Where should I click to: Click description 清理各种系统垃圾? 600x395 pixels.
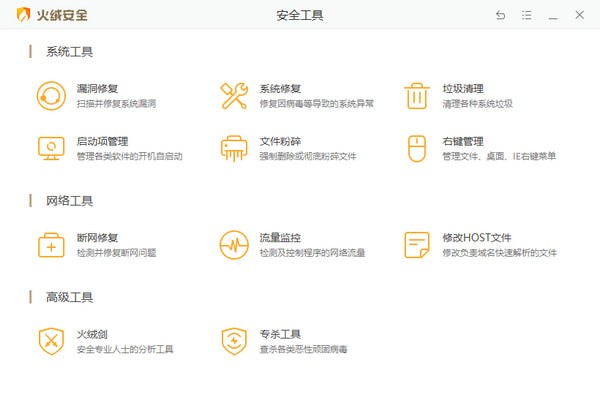click(477, 103)
